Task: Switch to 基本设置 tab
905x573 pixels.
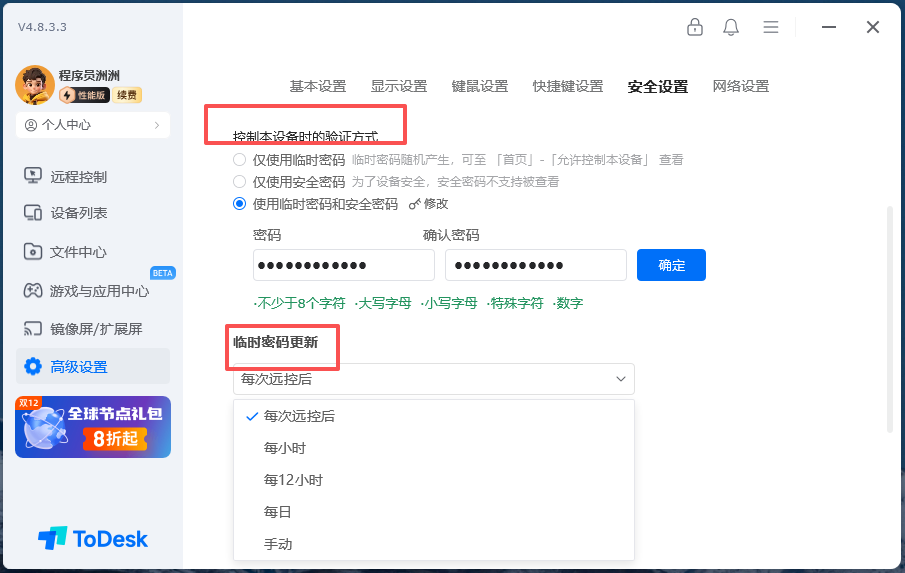Action: click(318, 87)
